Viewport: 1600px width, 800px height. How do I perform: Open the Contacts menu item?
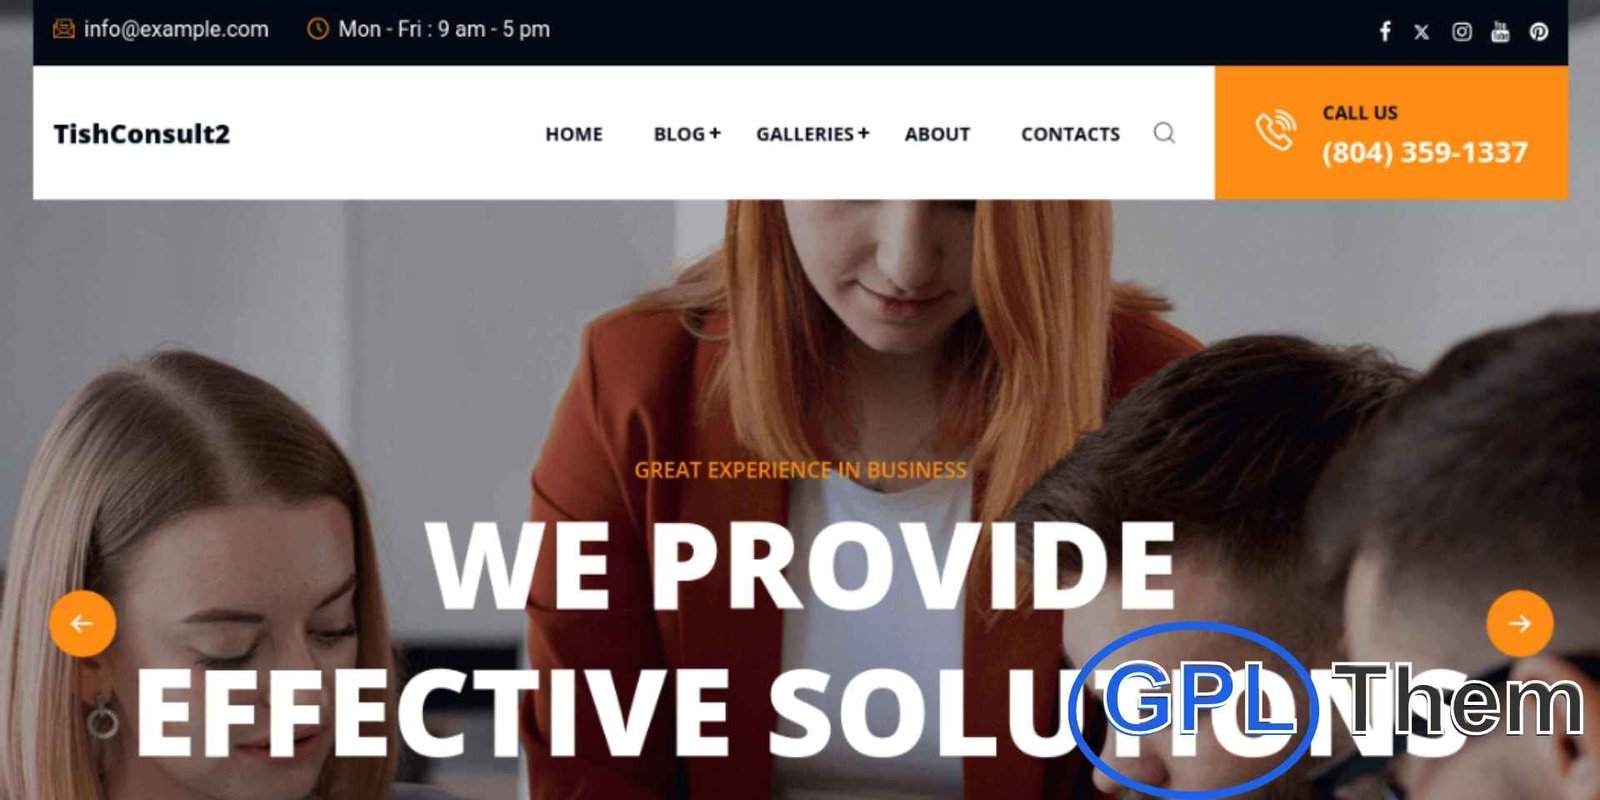(1070, 134)
